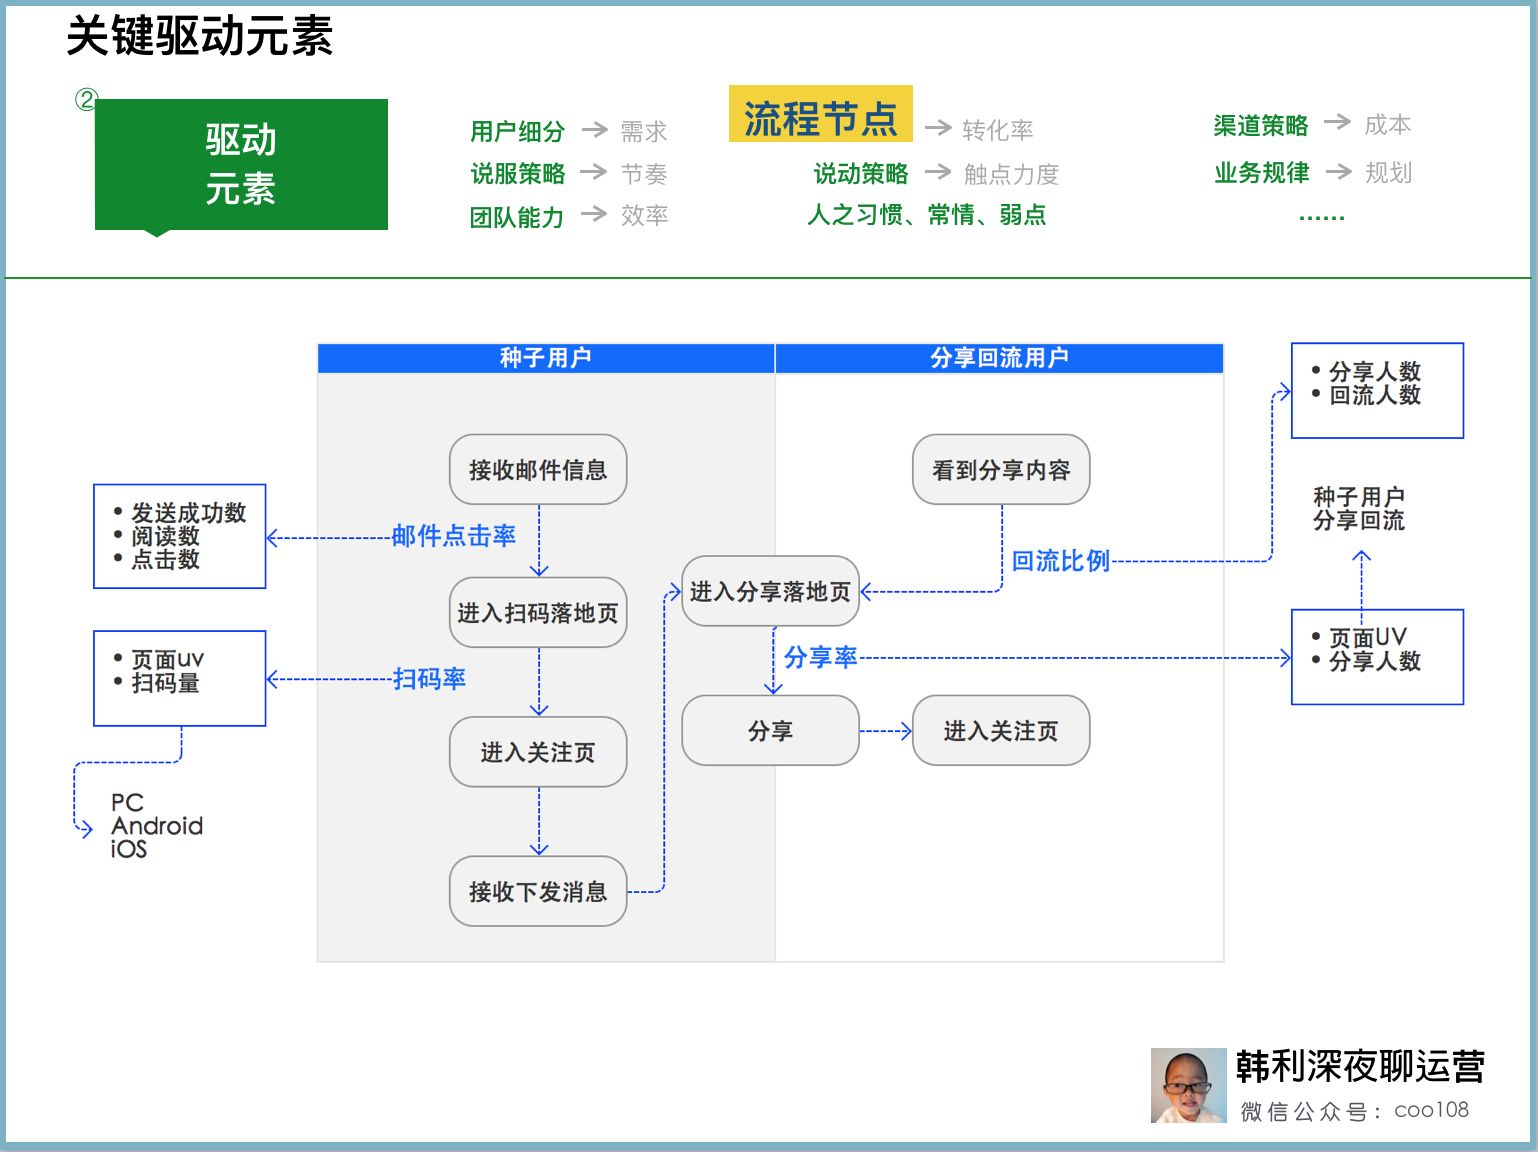Click the Android platform text
Viewport: 1538px width, 1152px height.
(x=157, y=826)
